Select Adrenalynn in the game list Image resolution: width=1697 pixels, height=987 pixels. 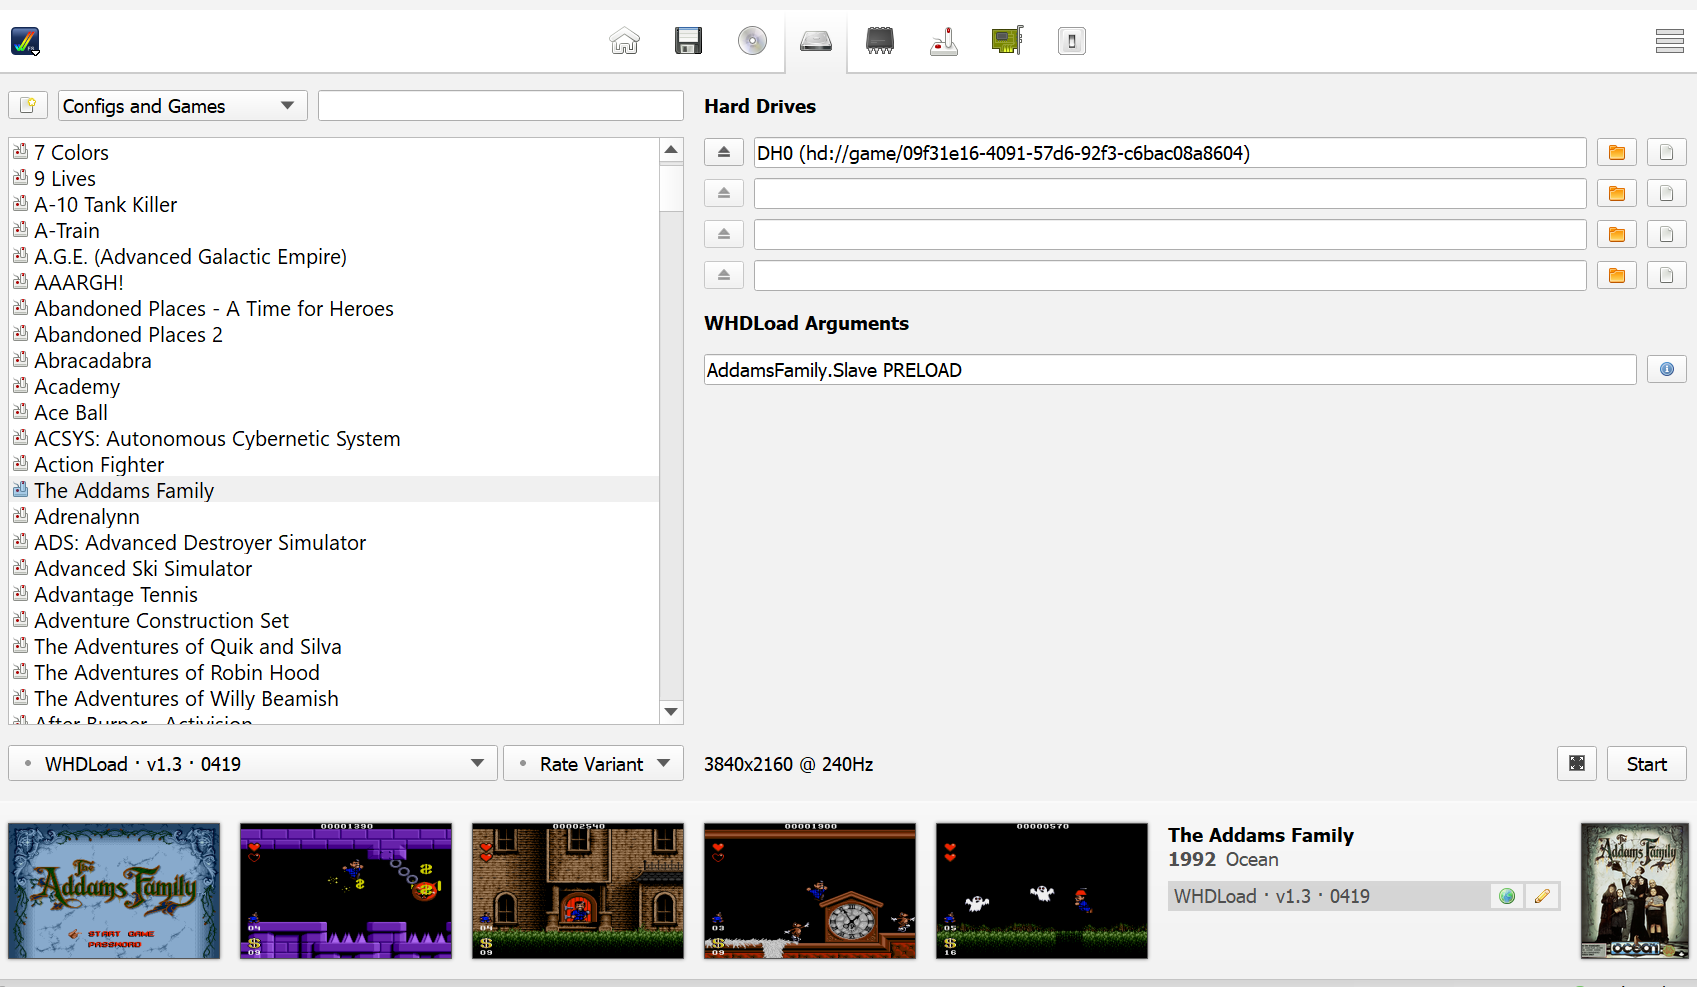[334, 516]
